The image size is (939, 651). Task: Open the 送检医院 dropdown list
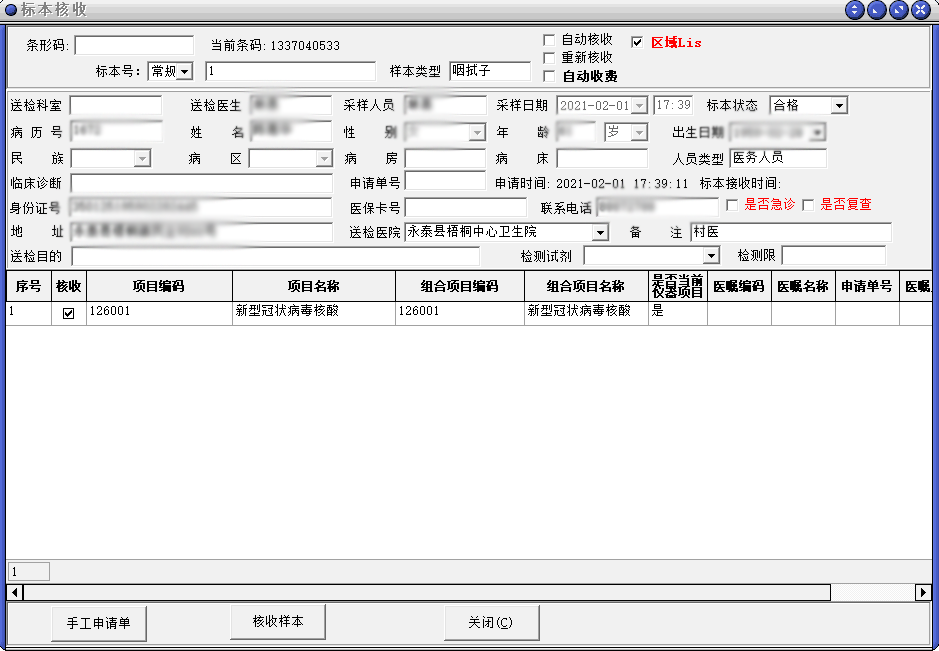(600, 233)
